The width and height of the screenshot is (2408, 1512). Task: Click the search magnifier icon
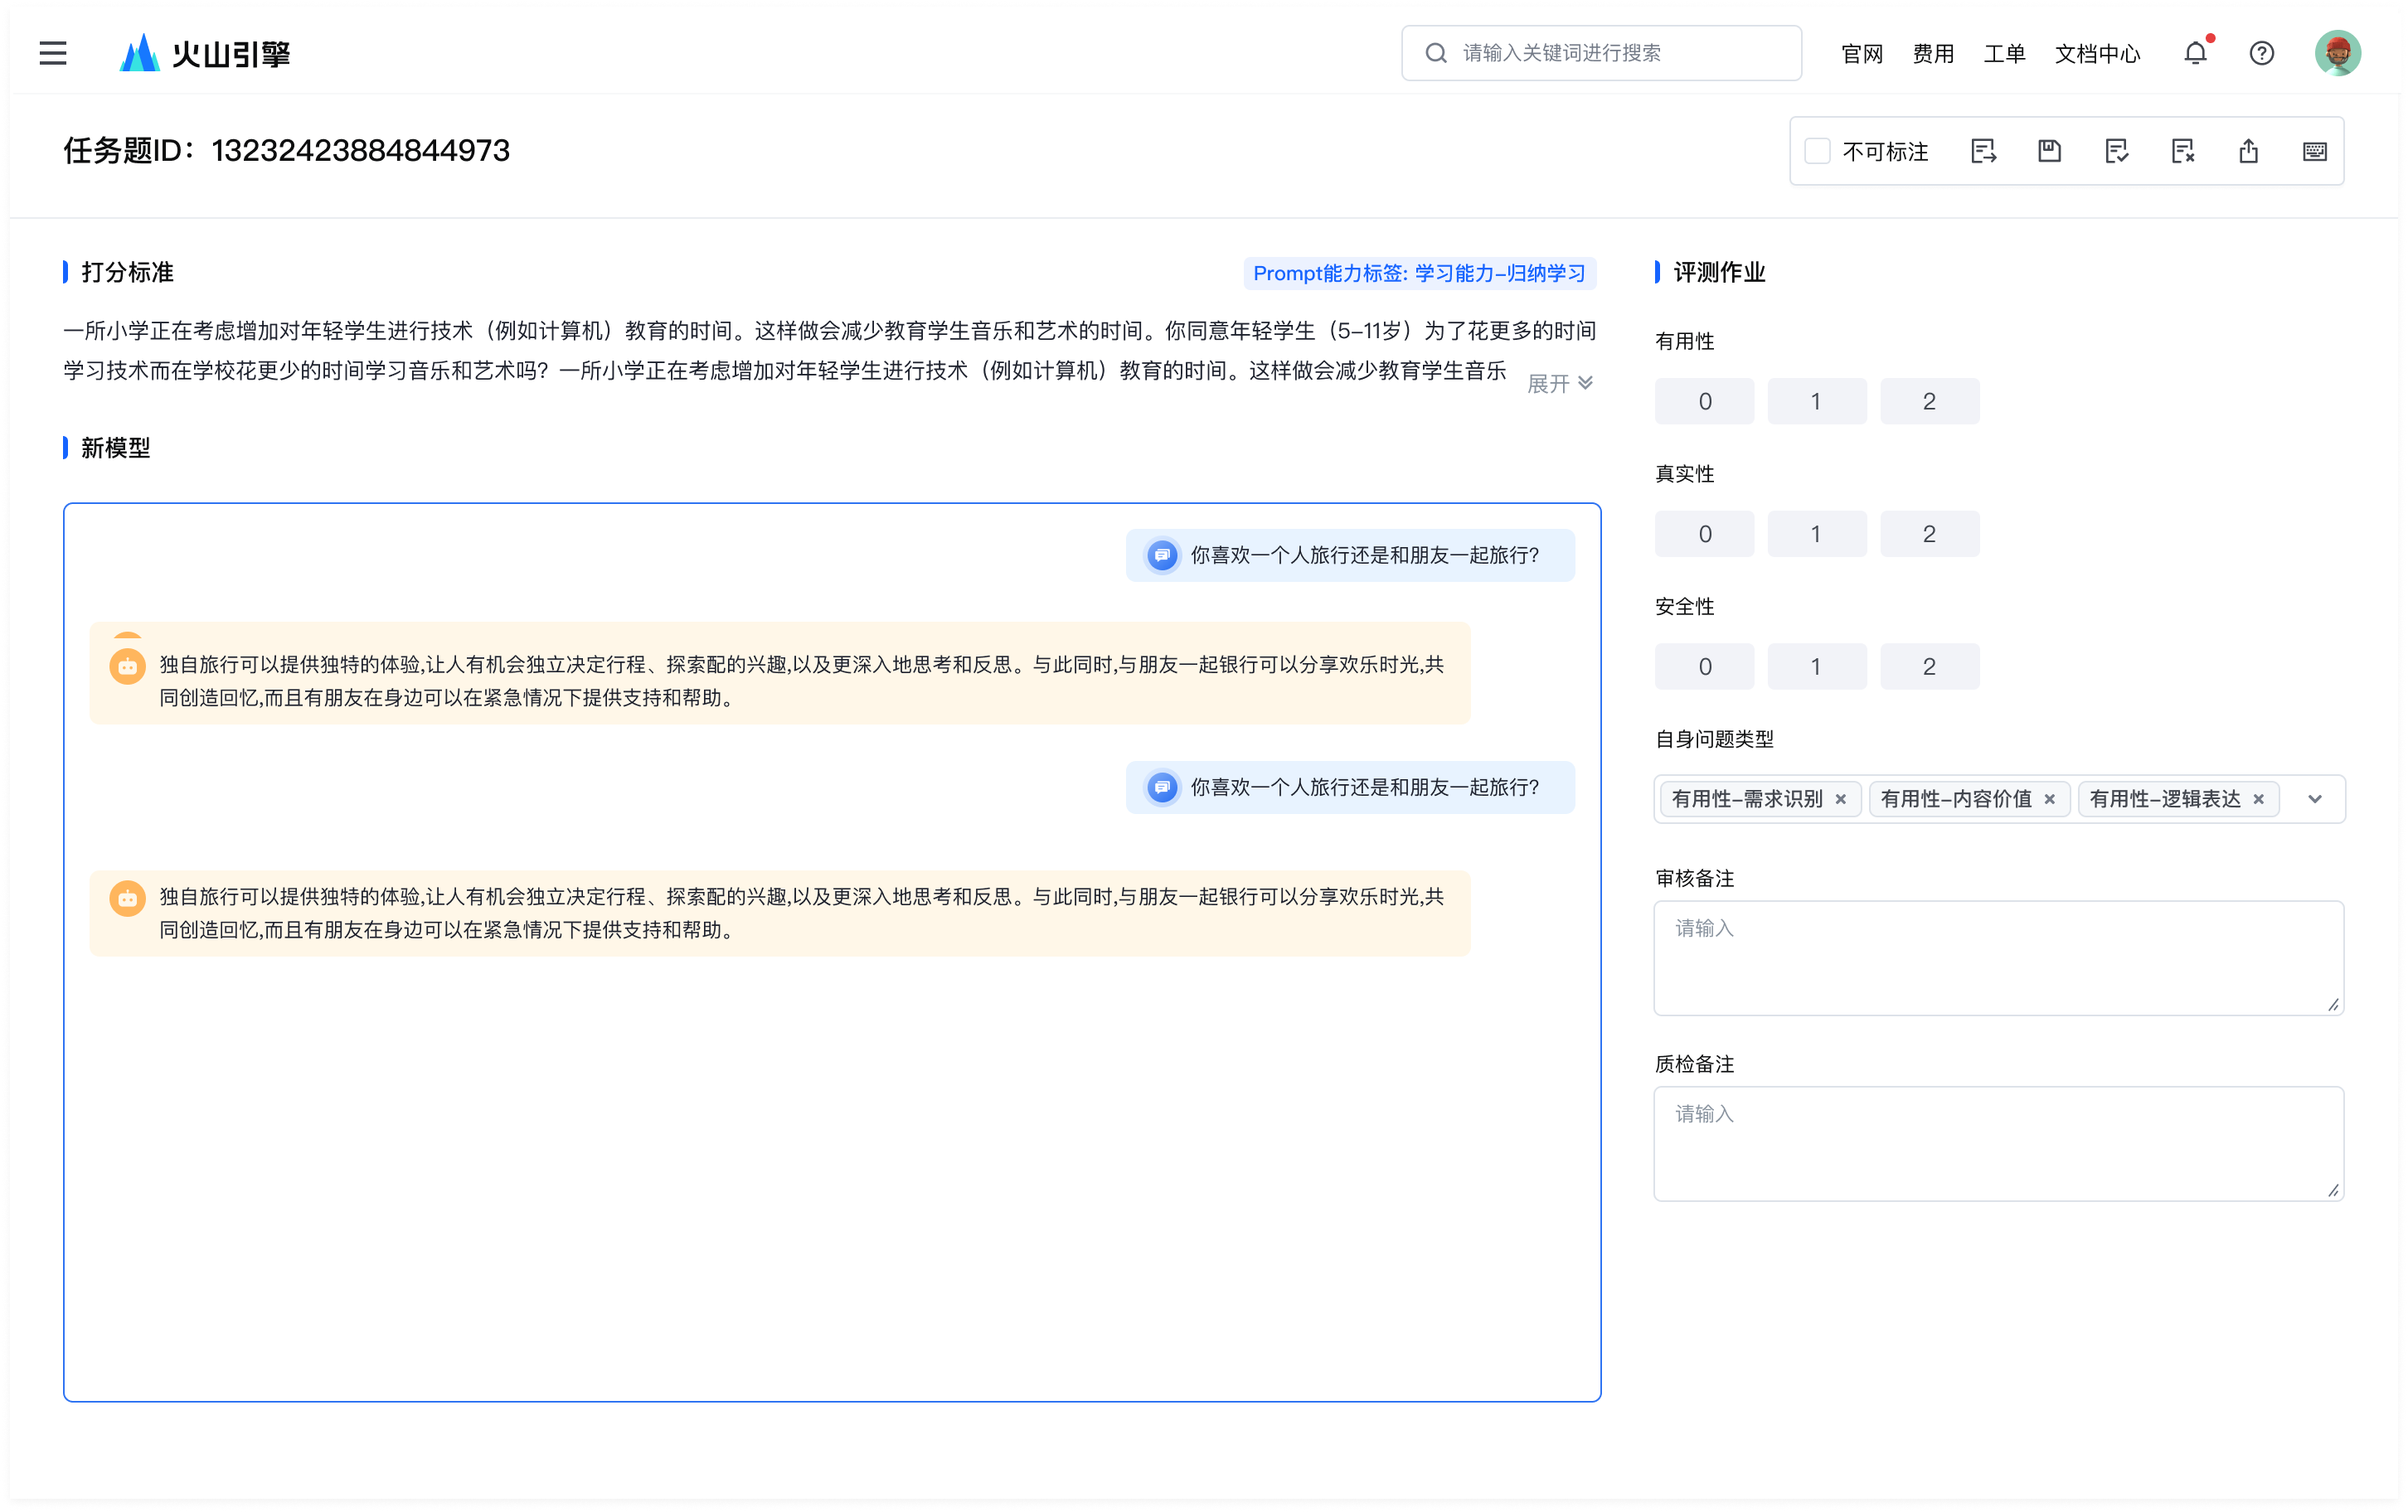1436,53
